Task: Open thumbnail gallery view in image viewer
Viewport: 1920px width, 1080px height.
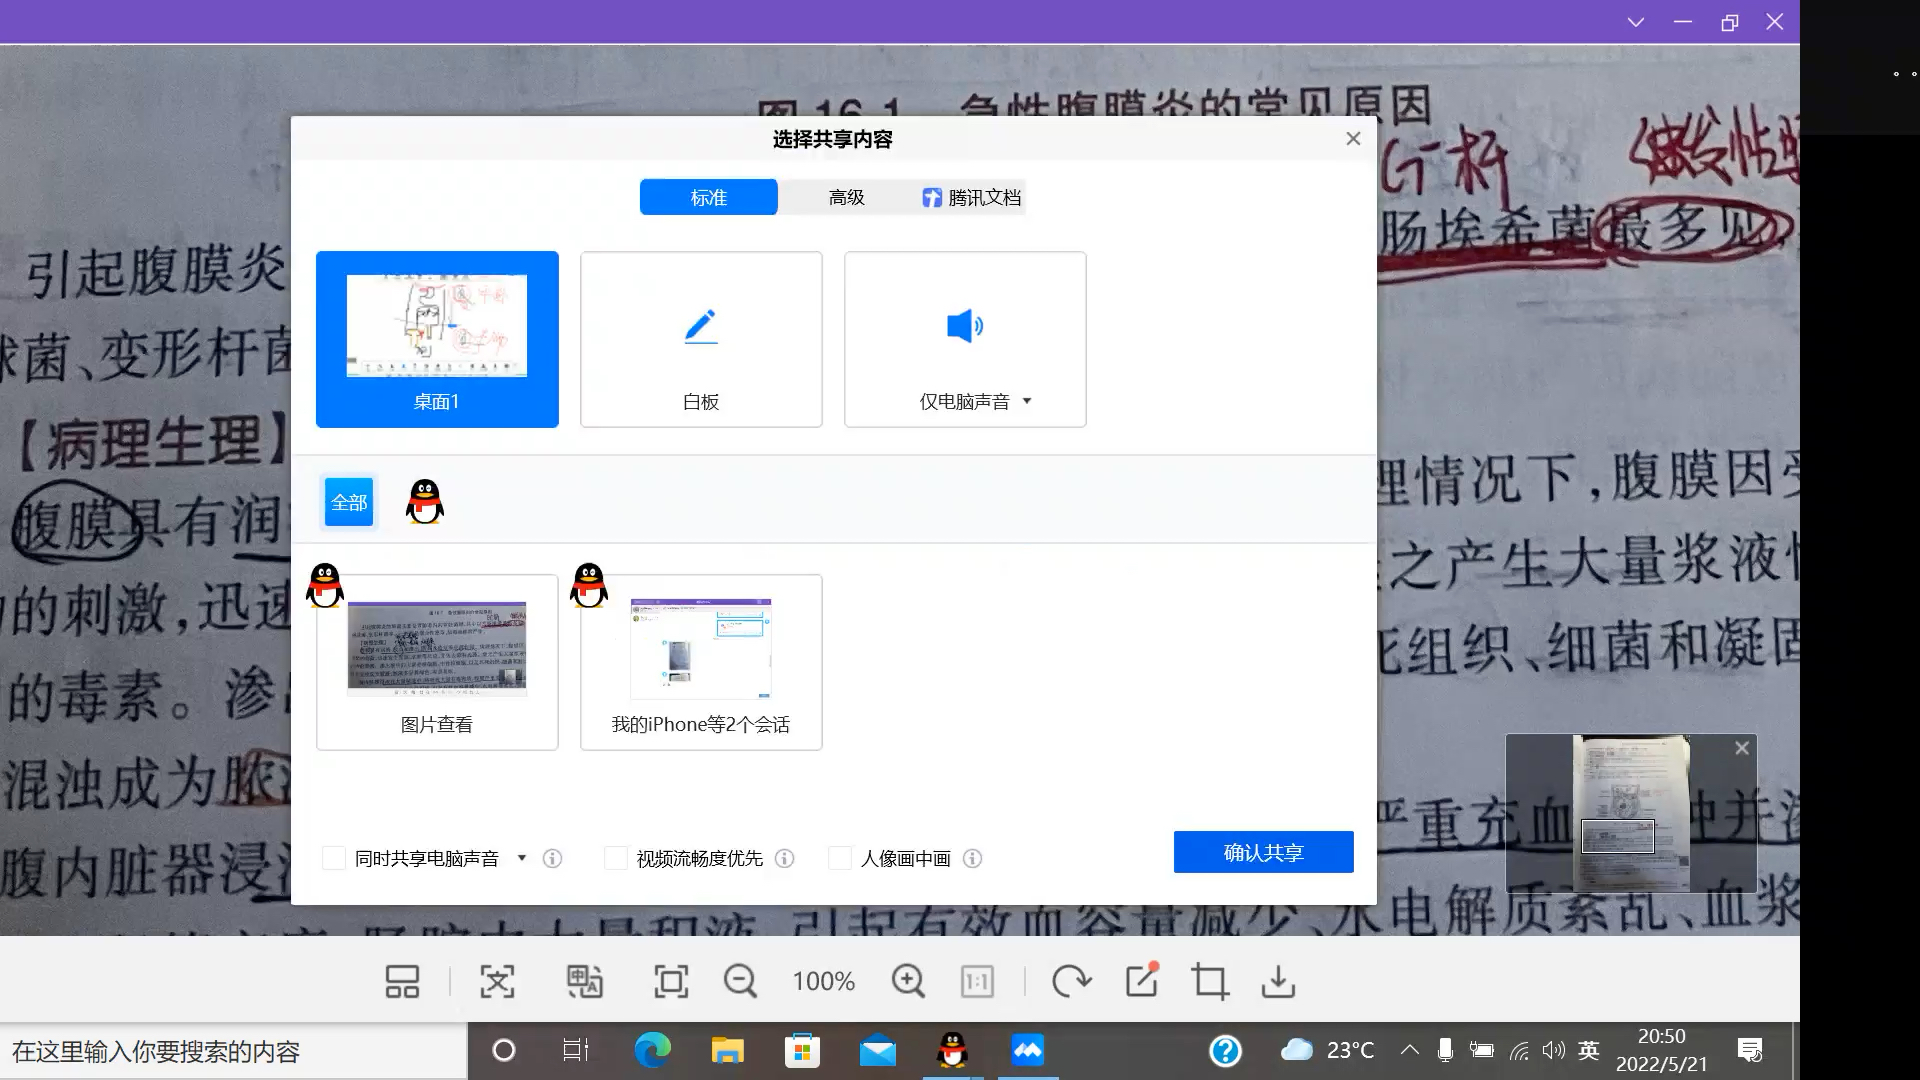Action: tap(402, 982)
